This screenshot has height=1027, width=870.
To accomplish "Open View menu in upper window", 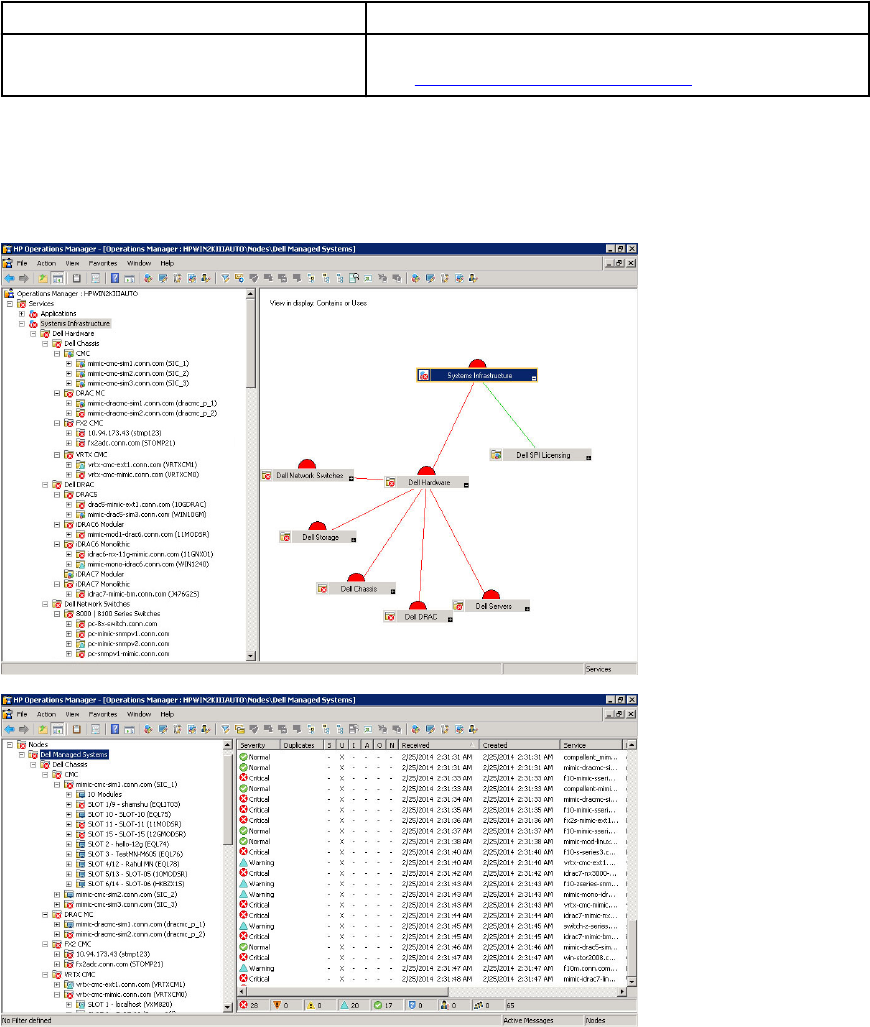I will [72, 263].
